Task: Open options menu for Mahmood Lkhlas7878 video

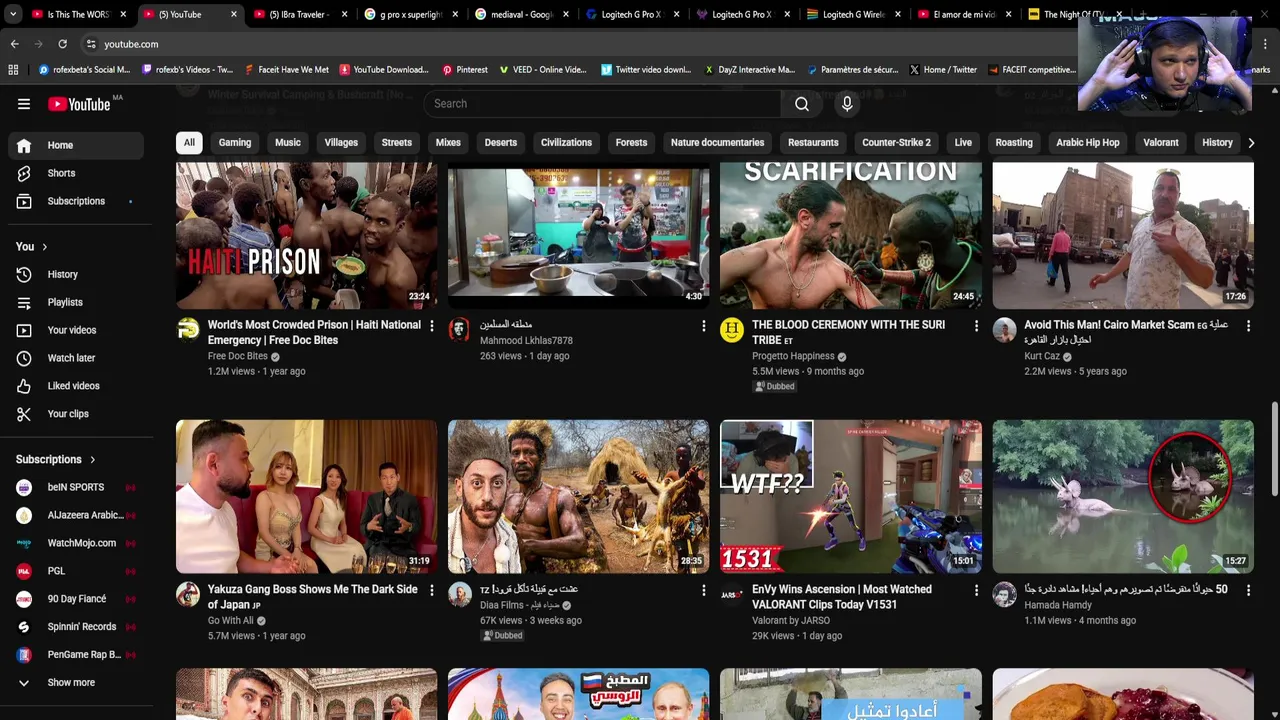Action: click(x=704, y=326)
